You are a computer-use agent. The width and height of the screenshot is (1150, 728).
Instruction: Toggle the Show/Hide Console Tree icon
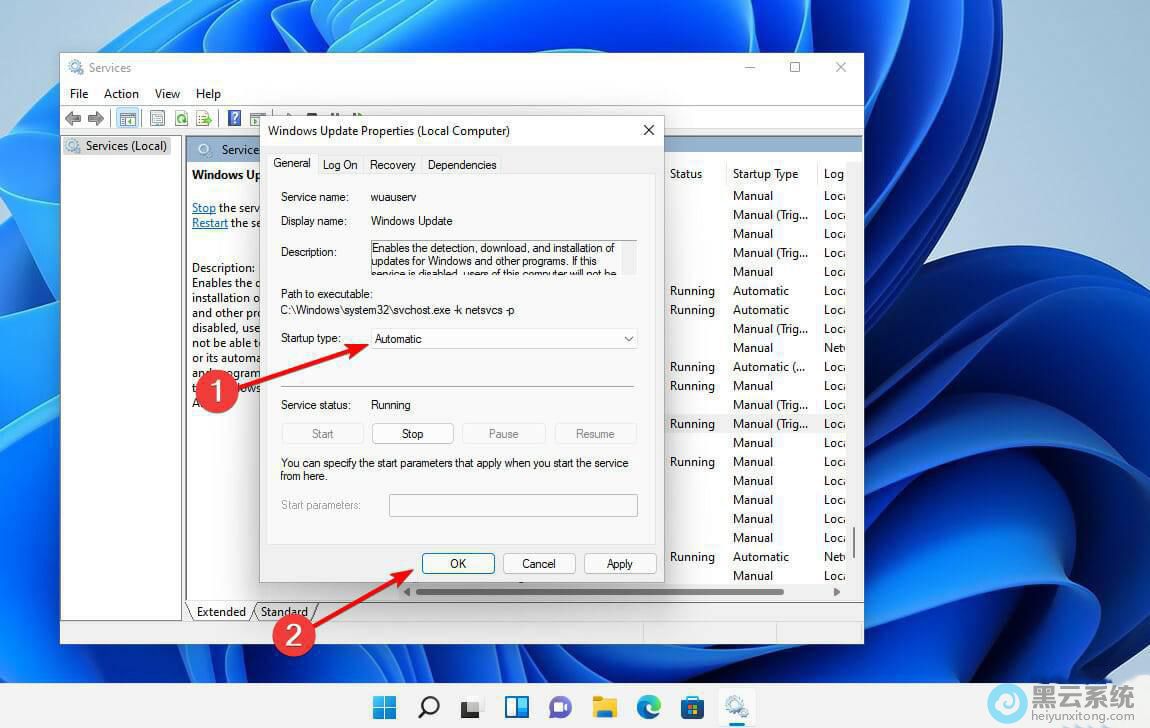(128, 119)
